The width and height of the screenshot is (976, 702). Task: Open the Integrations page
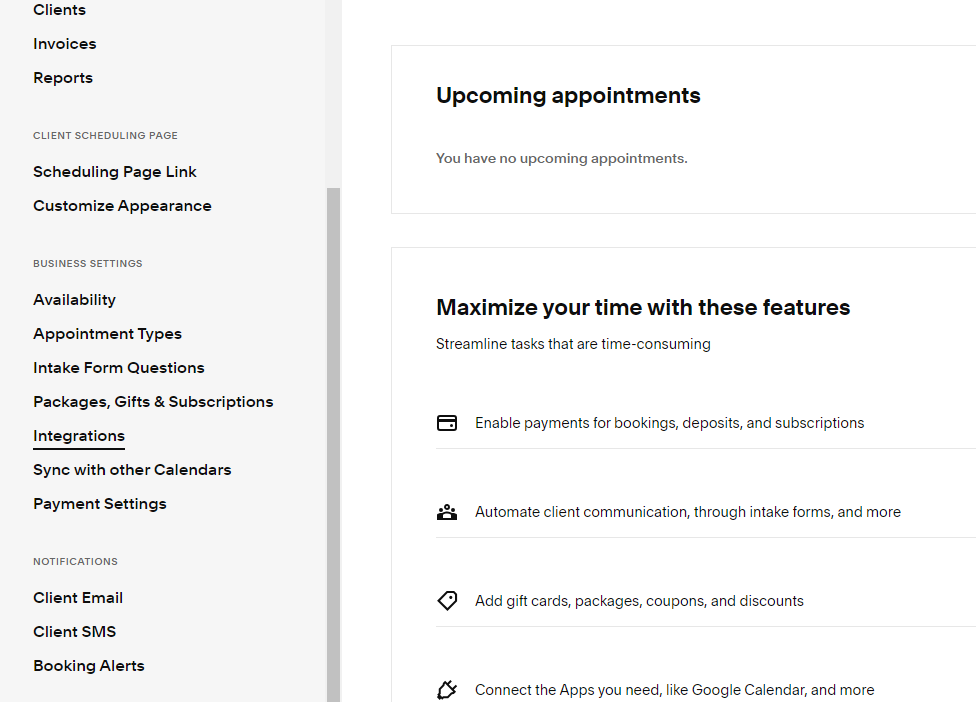78,436
